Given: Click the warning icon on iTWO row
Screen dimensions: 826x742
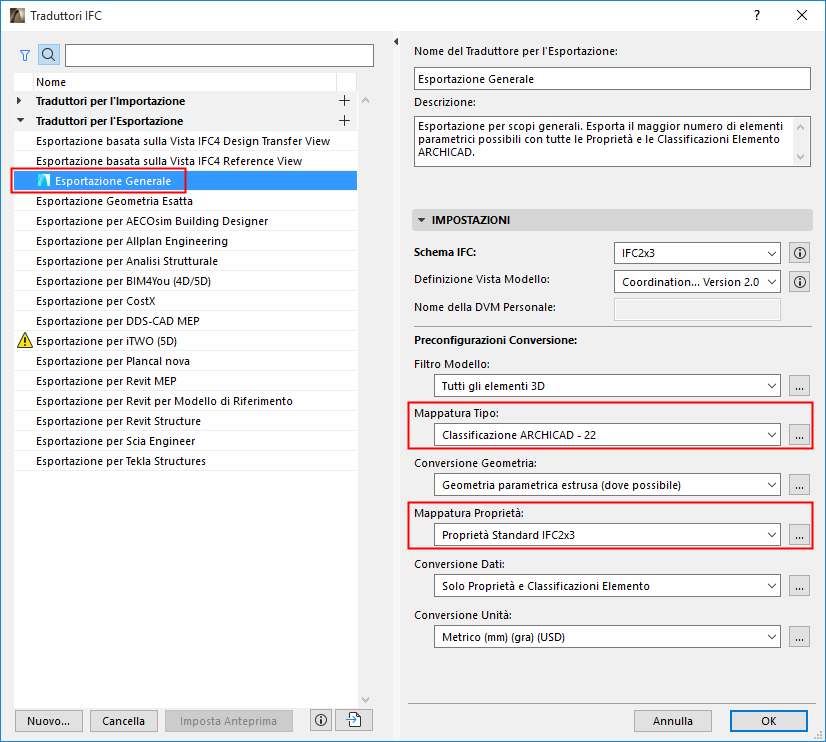Looking at the screenshot, I should tap(25, 341).
